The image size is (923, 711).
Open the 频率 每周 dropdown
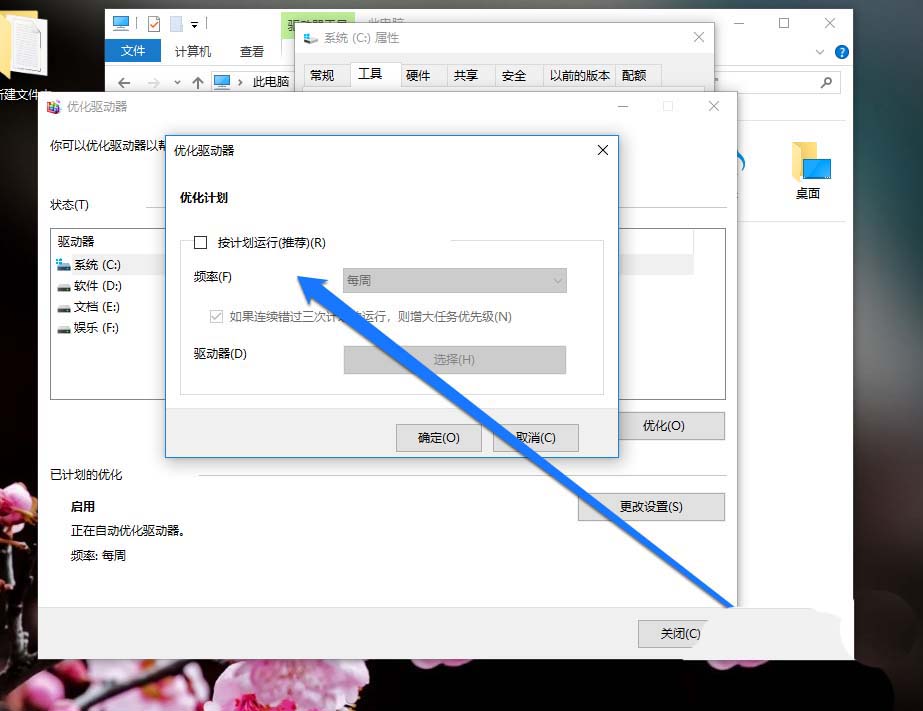point(455,281)
